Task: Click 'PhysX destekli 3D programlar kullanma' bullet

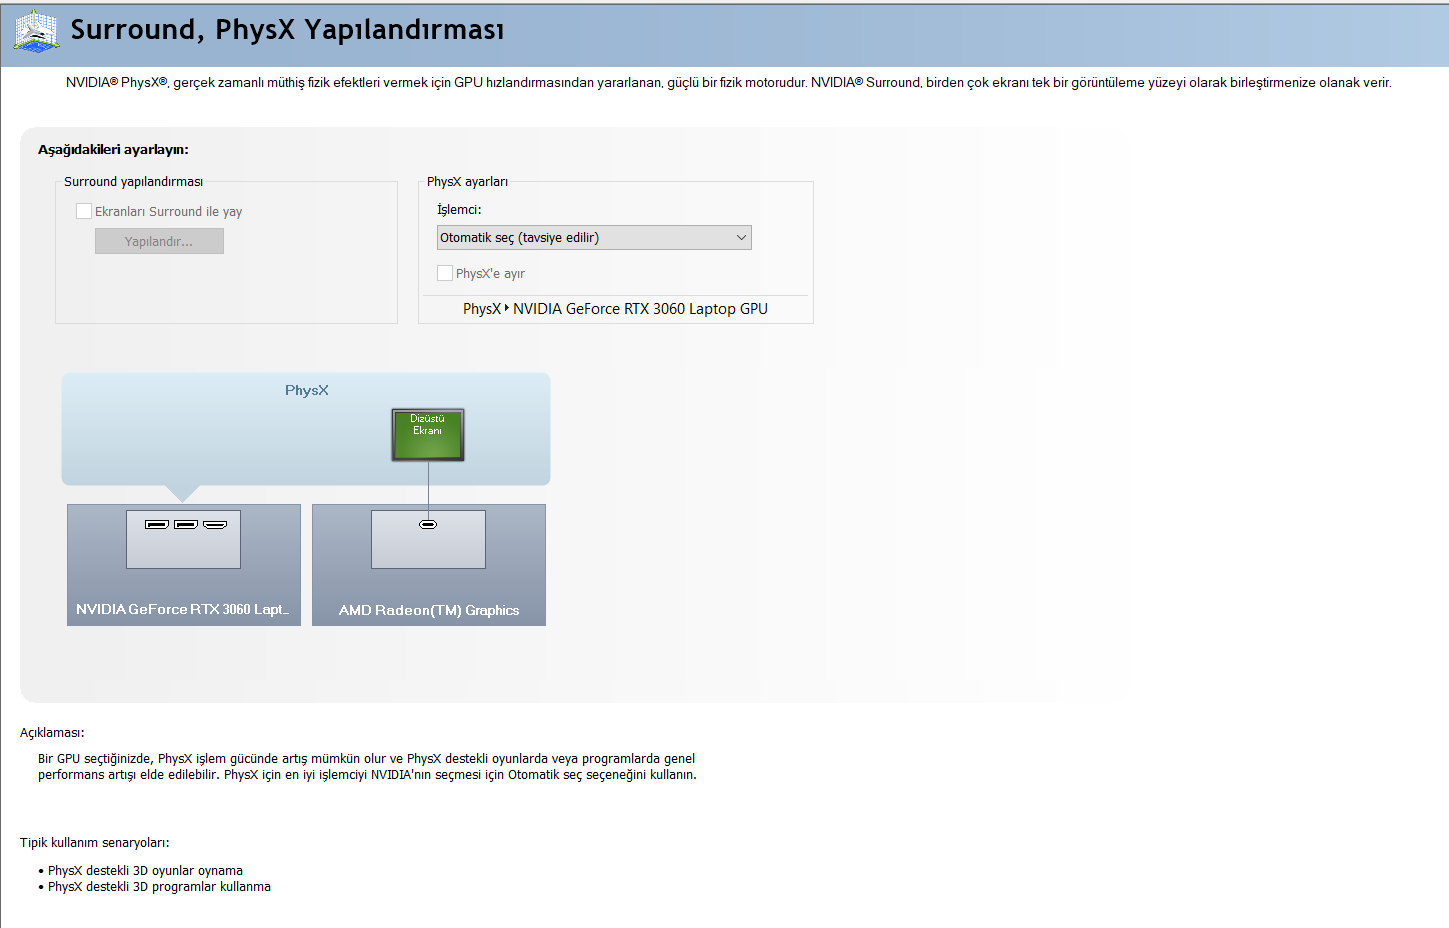Action: pyautogui.click(x=159, y=887)
